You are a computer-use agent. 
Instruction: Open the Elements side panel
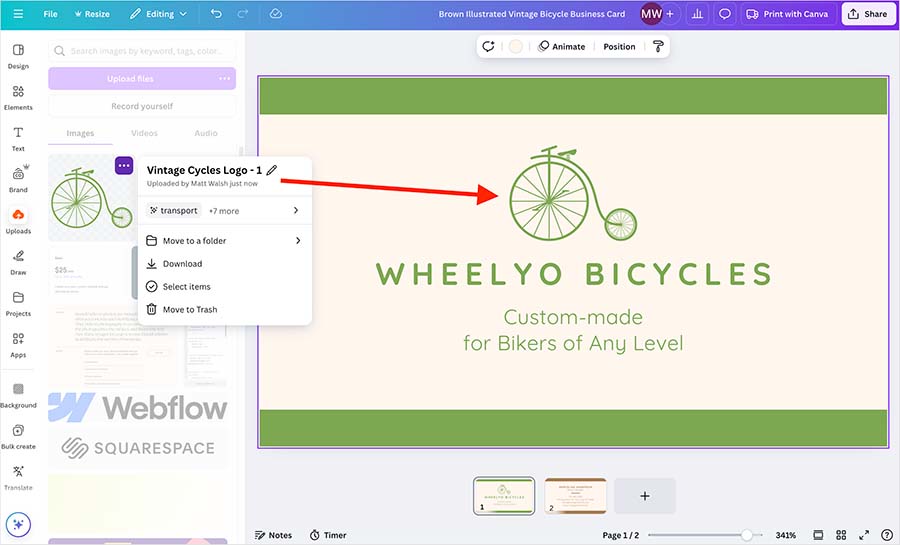coord(18,98)
